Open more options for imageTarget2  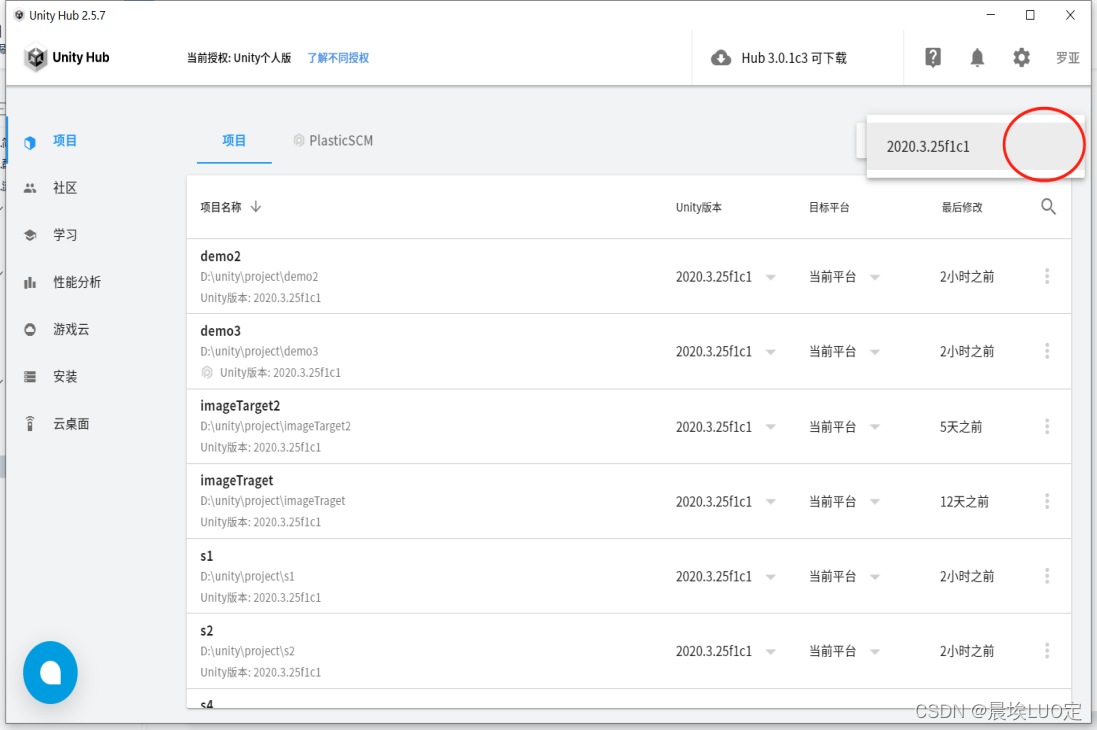click(x=1047, y=426)
